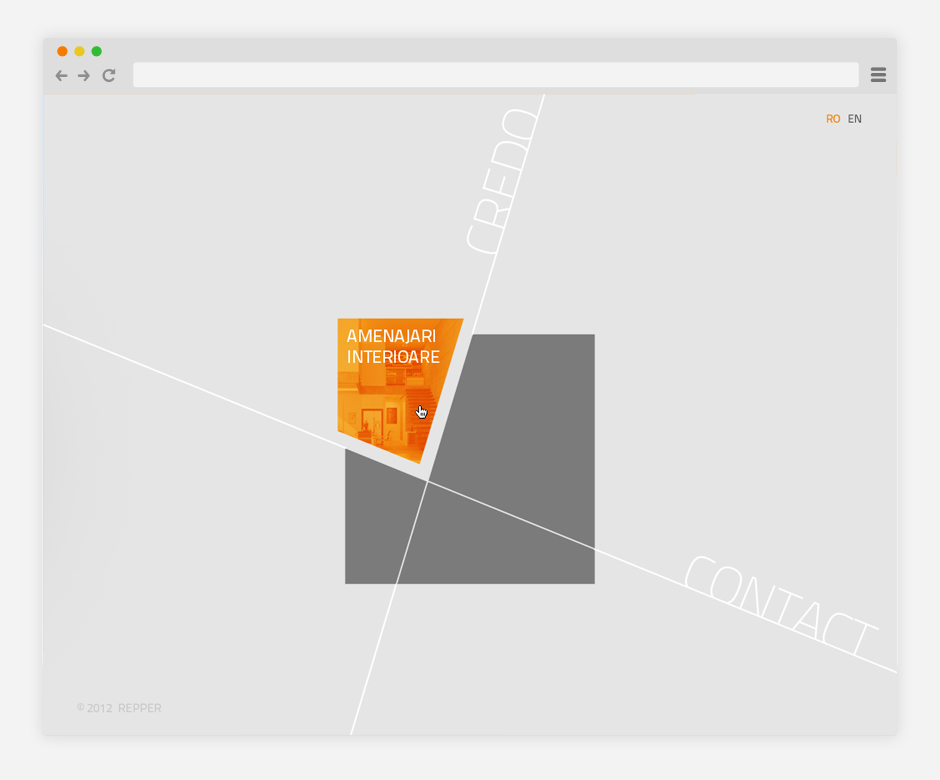Focus the browser address bar
Viewport: 940px width, 780px height.
click(x=495, y=75)
